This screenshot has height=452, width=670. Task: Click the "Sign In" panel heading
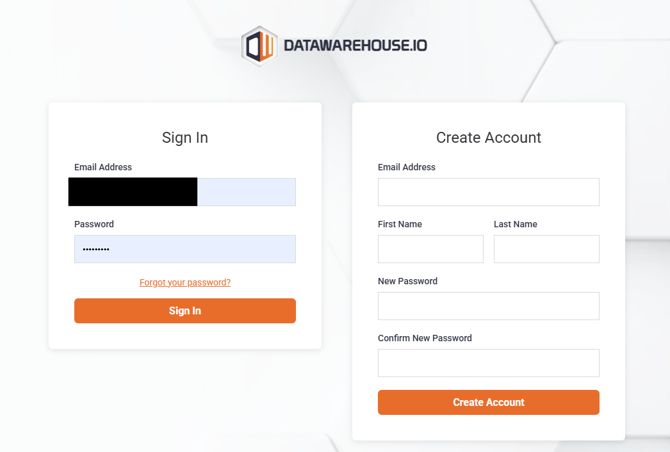point(185,138)
